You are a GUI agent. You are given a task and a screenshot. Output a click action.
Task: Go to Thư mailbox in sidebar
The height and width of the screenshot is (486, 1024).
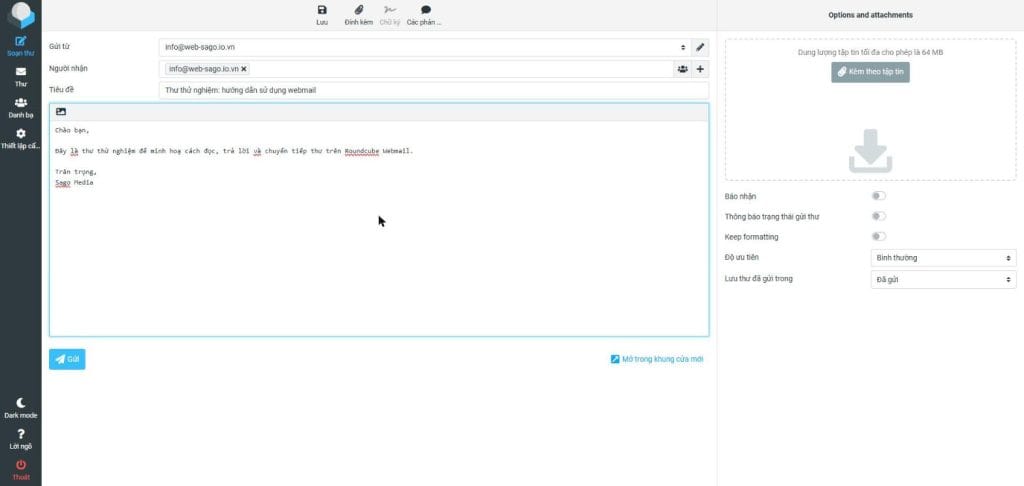[20, 77]
